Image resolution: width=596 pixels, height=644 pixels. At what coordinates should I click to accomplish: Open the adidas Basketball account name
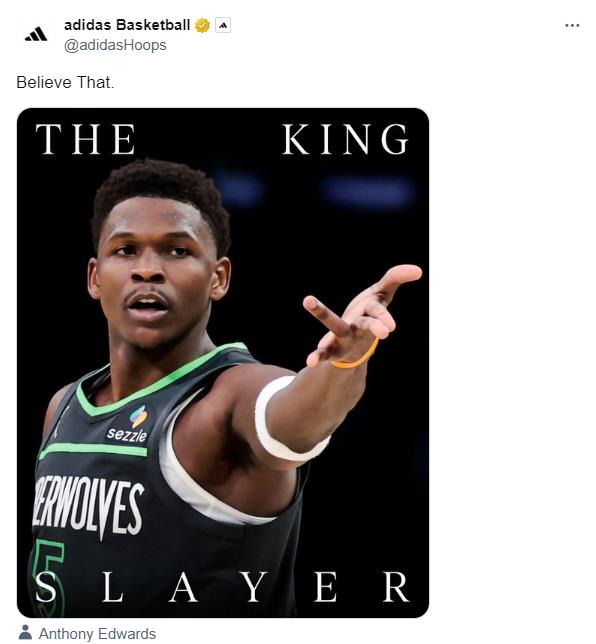[x=127, y=25]
